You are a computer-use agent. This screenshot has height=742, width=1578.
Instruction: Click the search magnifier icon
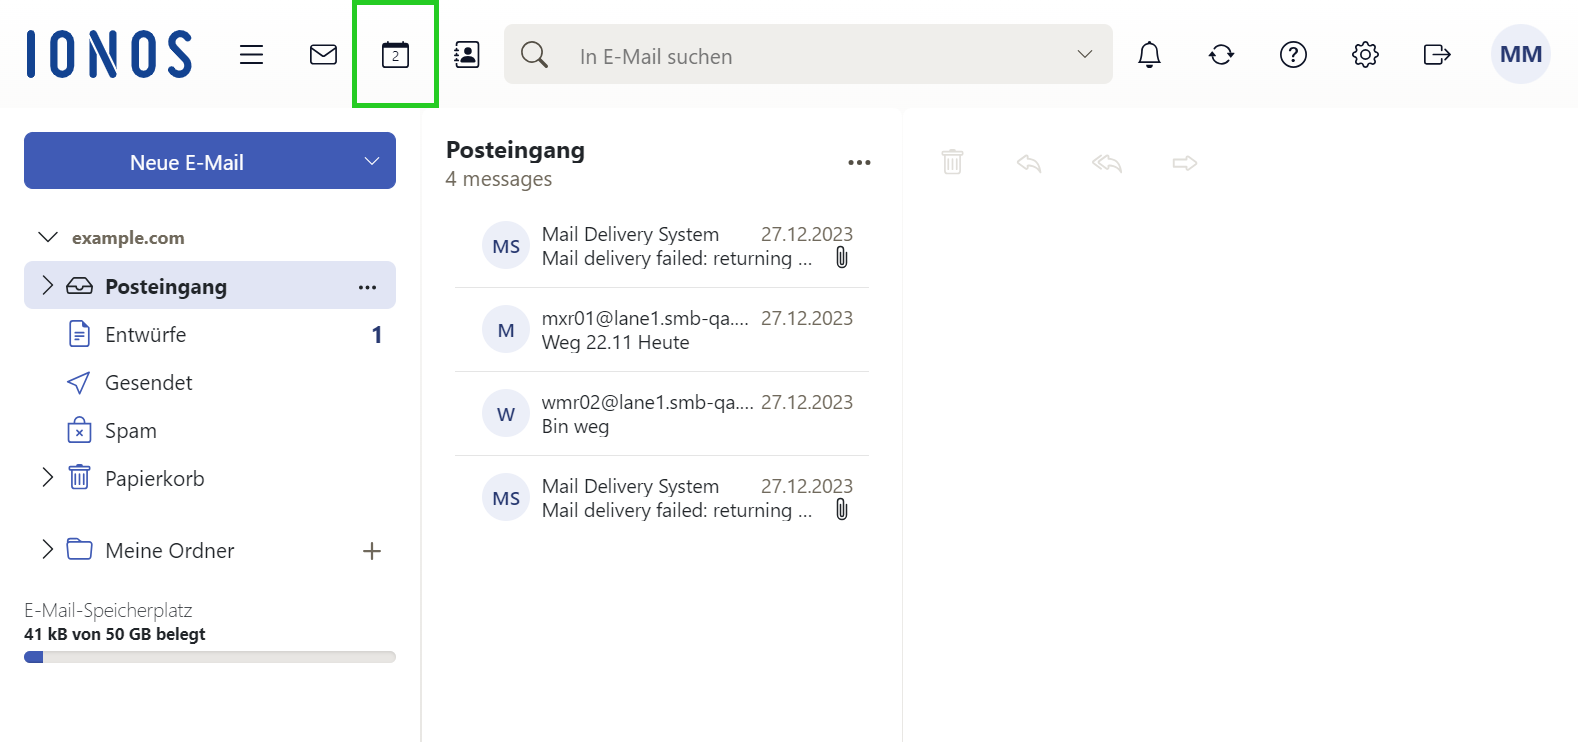coord(535,54)
